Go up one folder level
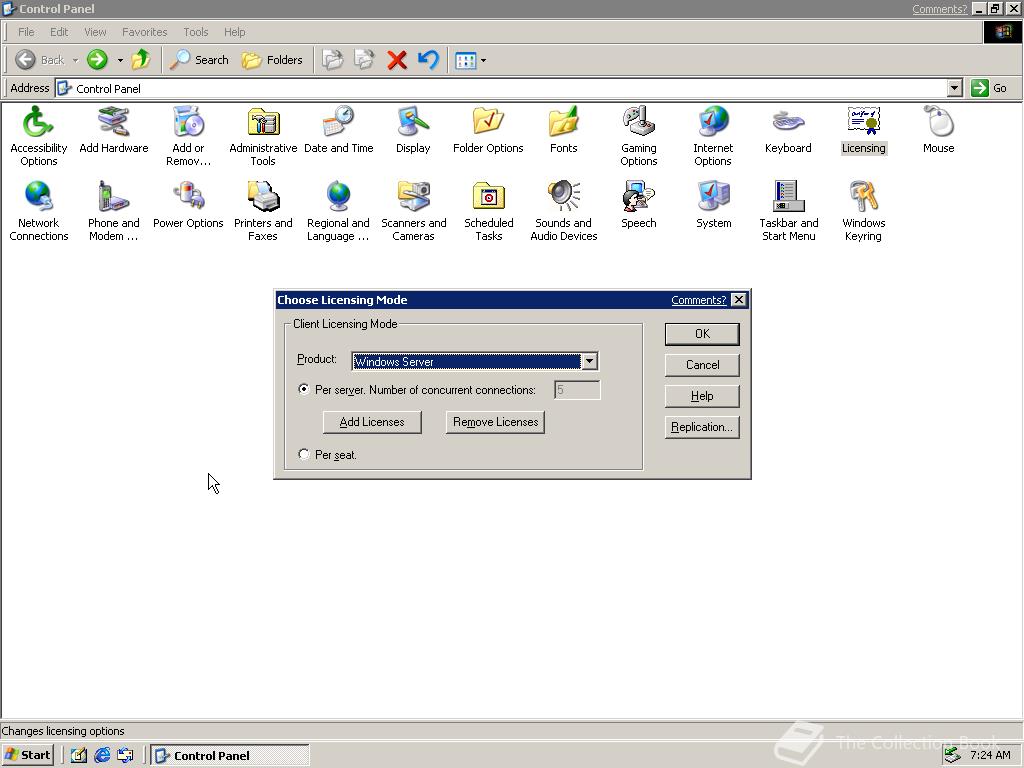The height and width of the screenshot is (768, 1024). (x=140, y=60)
